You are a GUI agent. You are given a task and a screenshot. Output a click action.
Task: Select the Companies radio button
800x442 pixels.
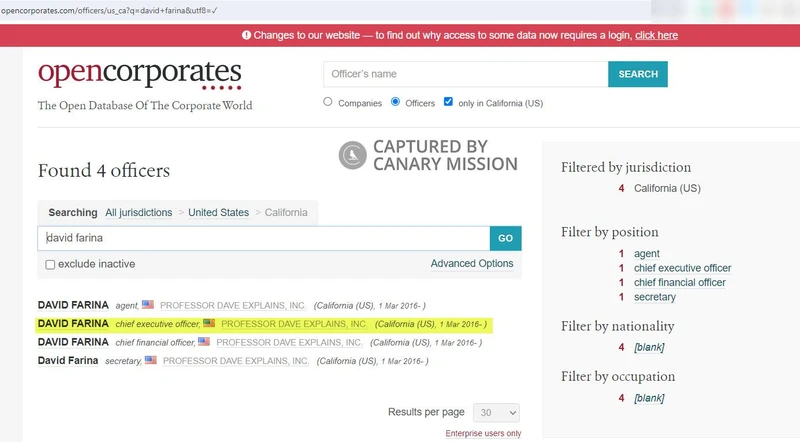(x=328, y=102)
